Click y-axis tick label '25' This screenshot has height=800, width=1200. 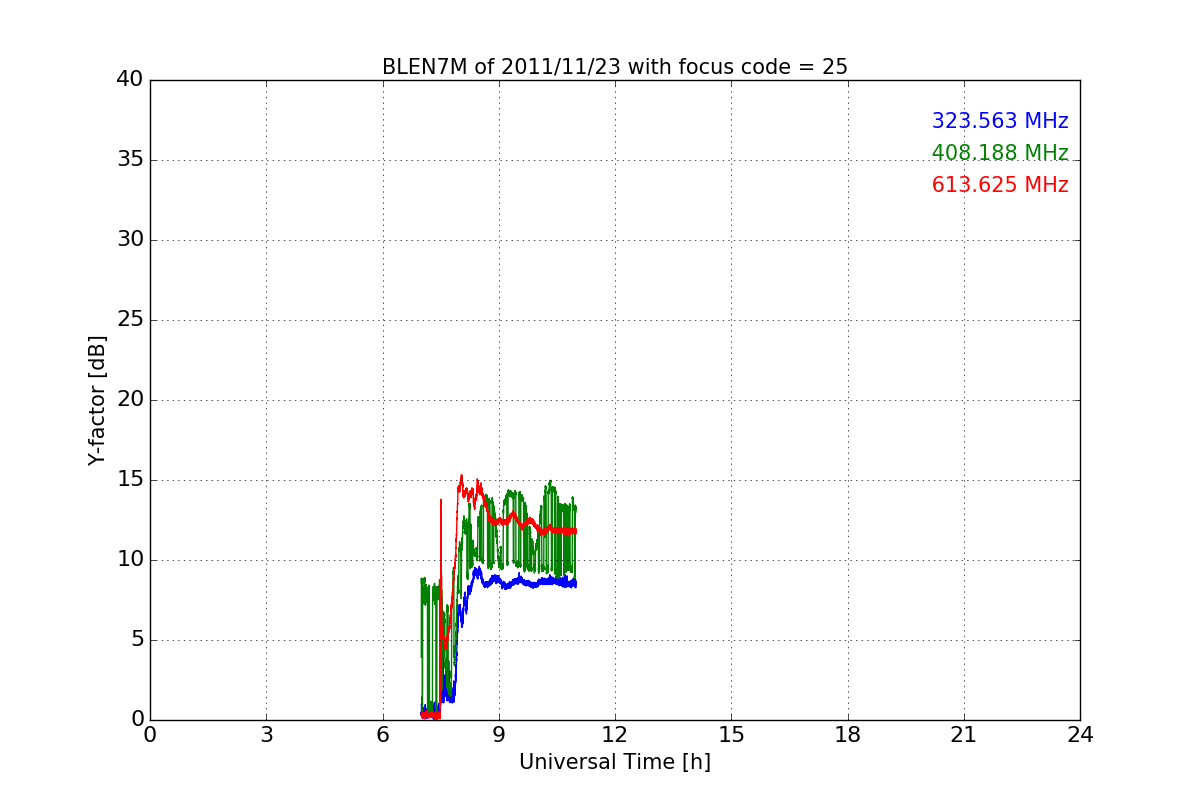130,320
